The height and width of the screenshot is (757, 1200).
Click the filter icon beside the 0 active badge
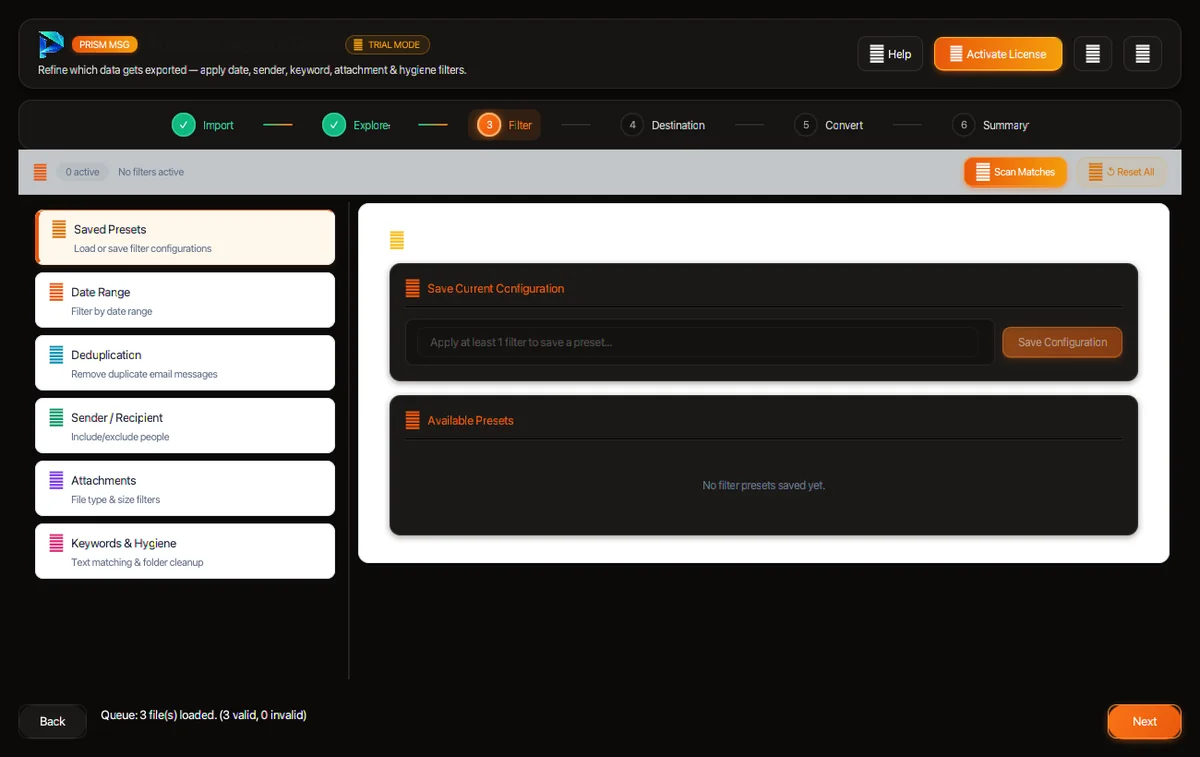point(40,172)
